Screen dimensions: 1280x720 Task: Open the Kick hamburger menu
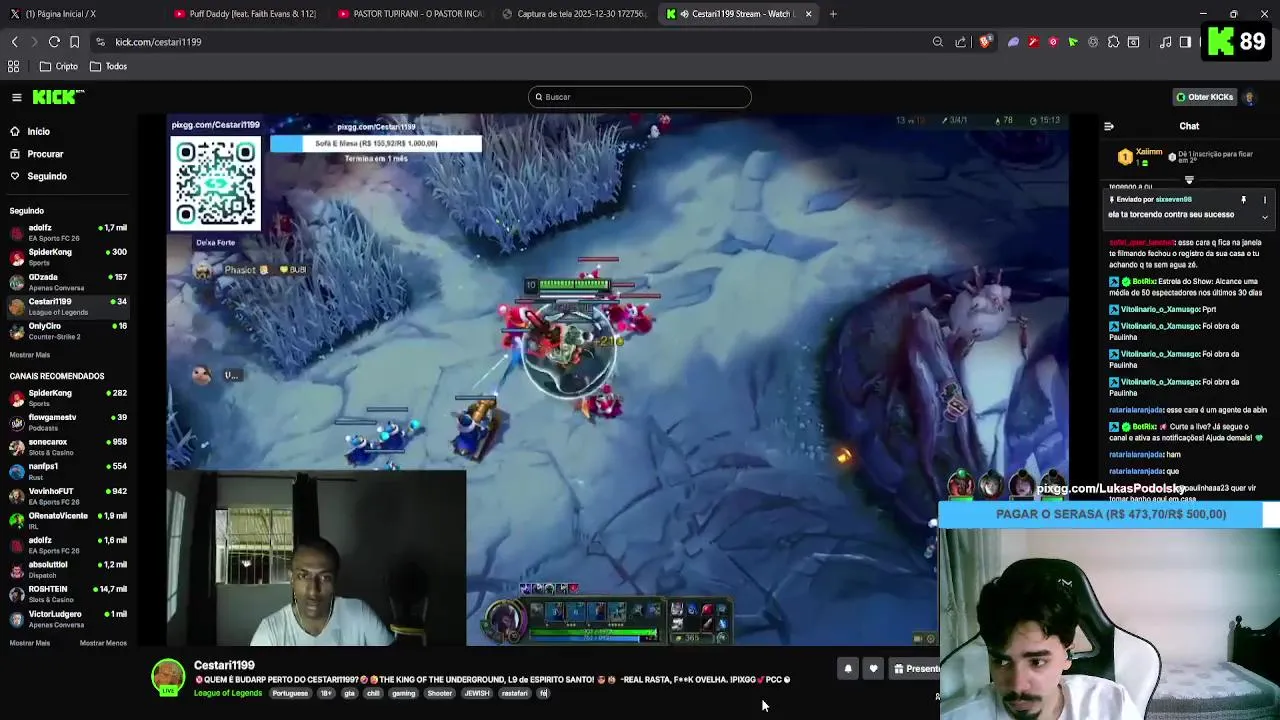[17, 97]
